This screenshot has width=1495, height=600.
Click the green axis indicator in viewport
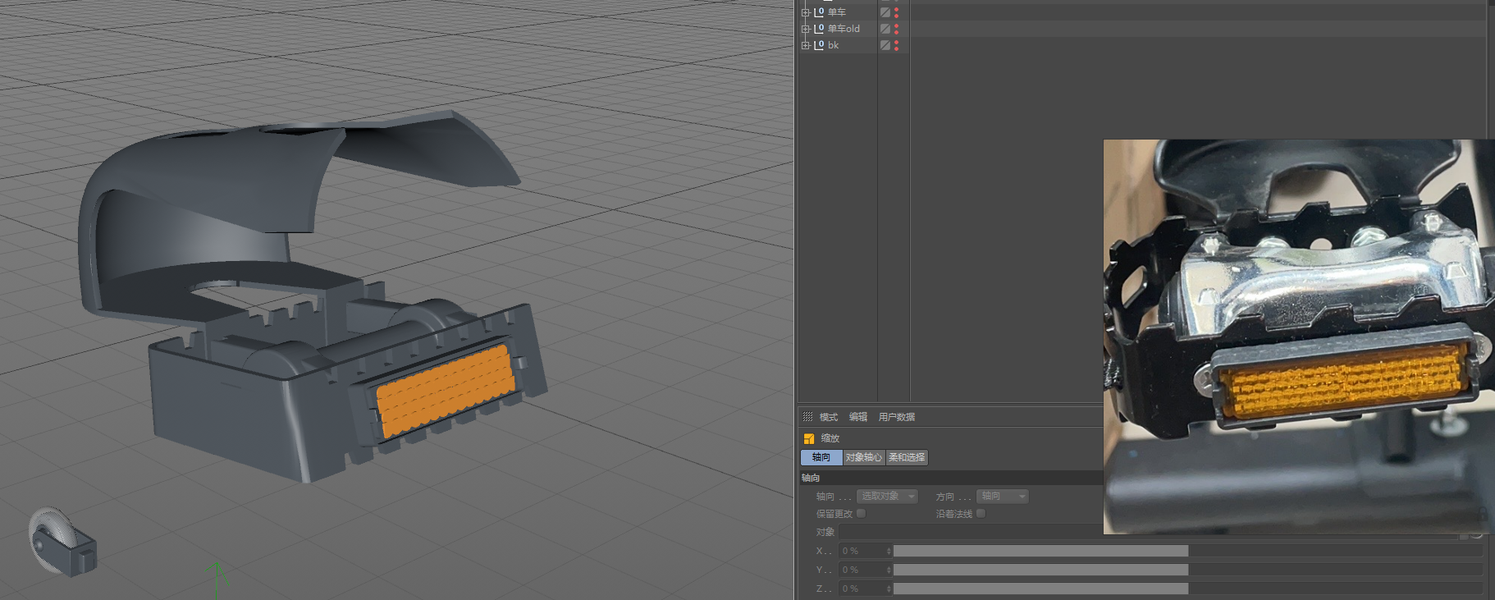216,579
